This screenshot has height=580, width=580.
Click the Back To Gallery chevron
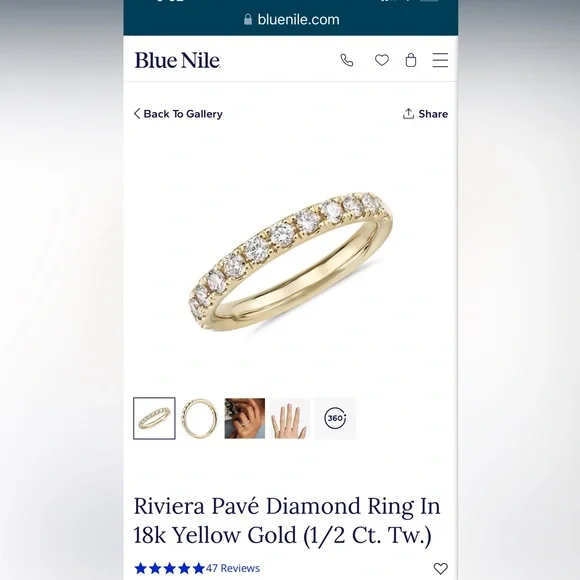coord(137,114)
